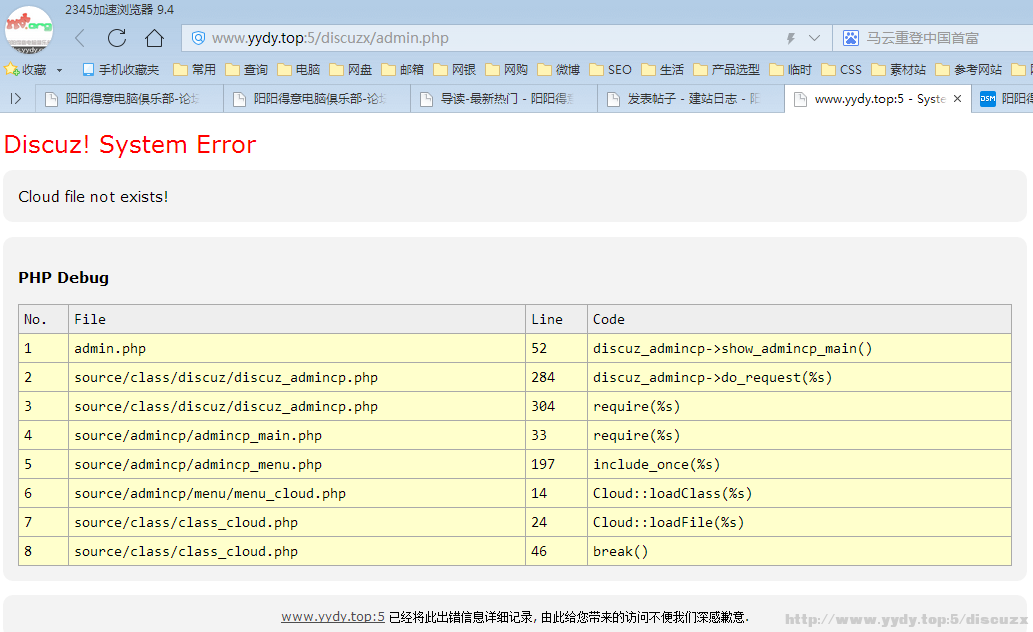Click the lightning speed mode icon
The image size is (1033, 632).
click(x=791, y=38)
